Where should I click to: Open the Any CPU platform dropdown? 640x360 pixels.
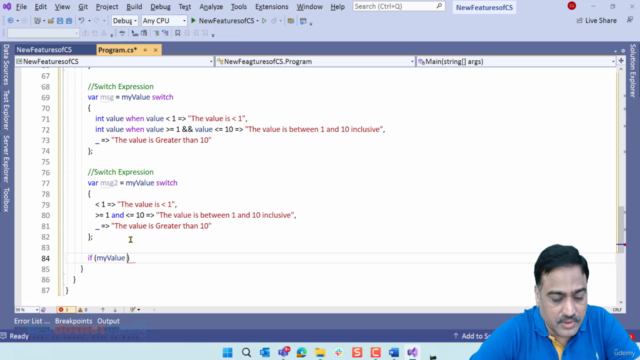pos(164,20)
